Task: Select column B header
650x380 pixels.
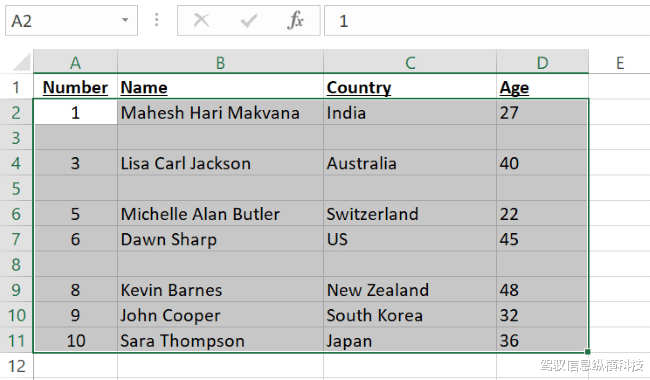Action: (x=220, y=63)
